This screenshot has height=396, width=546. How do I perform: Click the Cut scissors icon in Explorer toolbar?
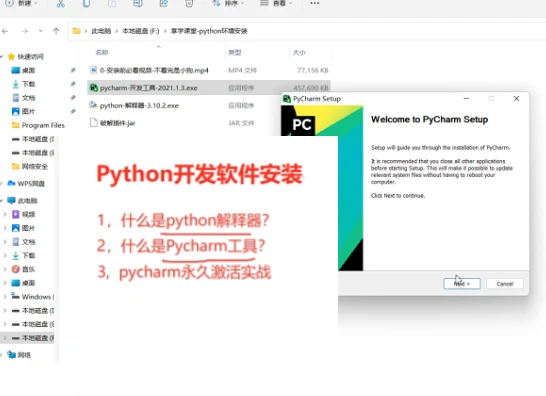tap(61, 3)
